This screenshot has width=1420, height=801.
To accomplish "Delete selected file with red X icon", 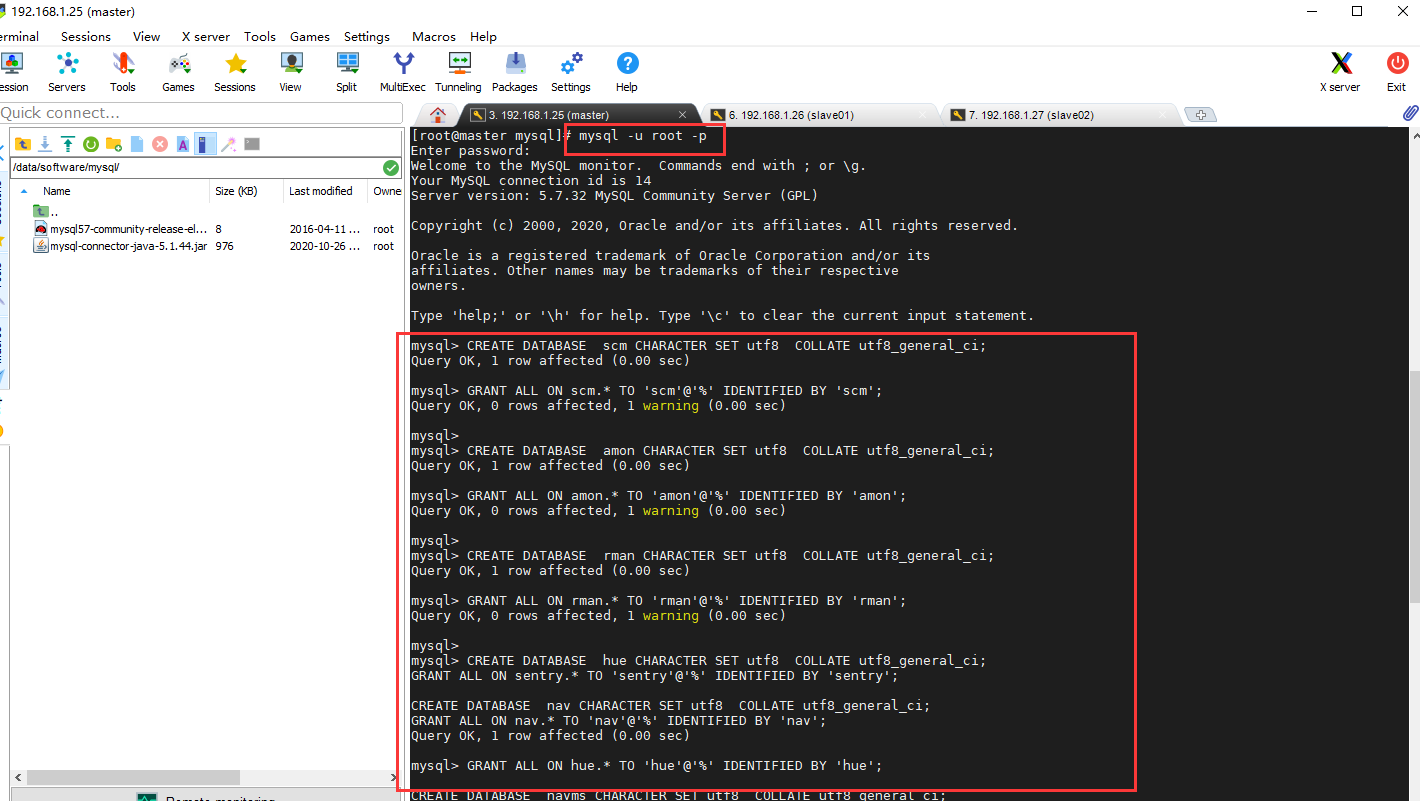I will click(x=160, y=145).
